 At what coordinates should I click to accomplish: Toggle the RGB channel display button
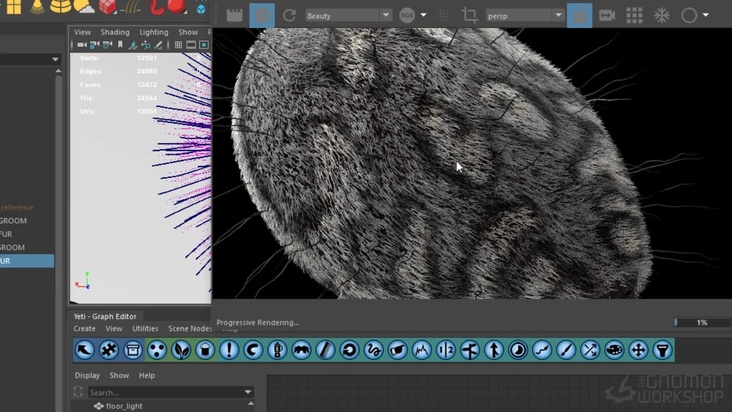(x=407, y=15)
